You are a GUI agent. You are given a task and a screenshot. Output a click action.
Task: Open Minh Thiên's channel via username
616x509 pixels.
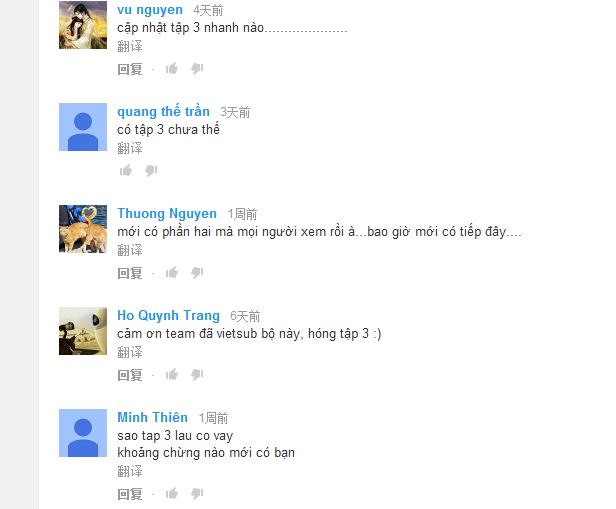[x=152, y=417]
